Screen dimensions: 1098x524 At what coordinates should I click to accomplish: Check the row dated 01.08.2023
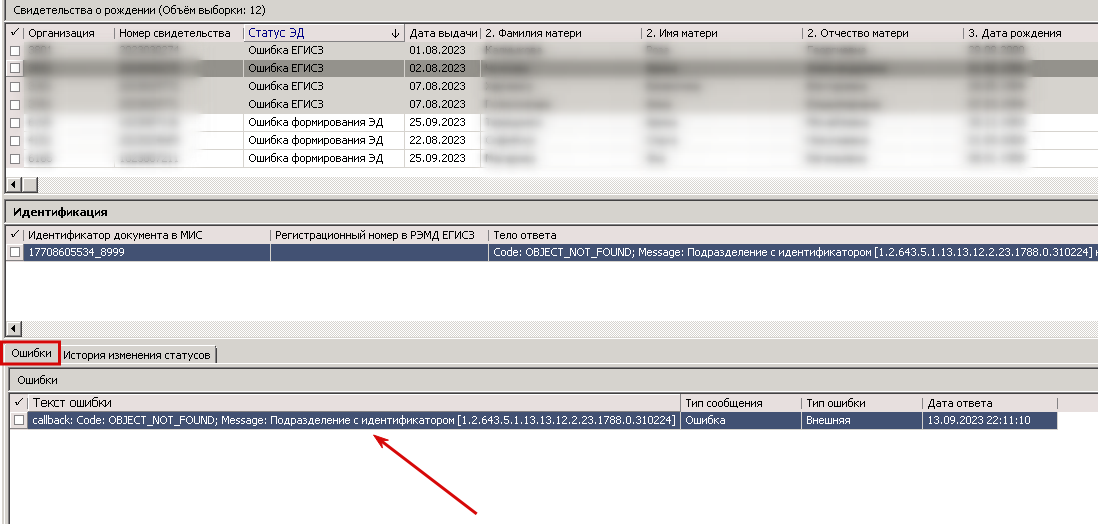pos(15,50)
